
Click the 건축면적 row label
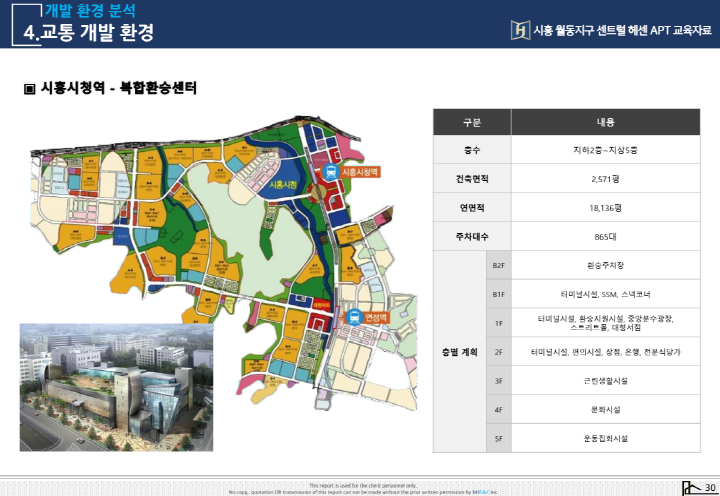point(472,179)
